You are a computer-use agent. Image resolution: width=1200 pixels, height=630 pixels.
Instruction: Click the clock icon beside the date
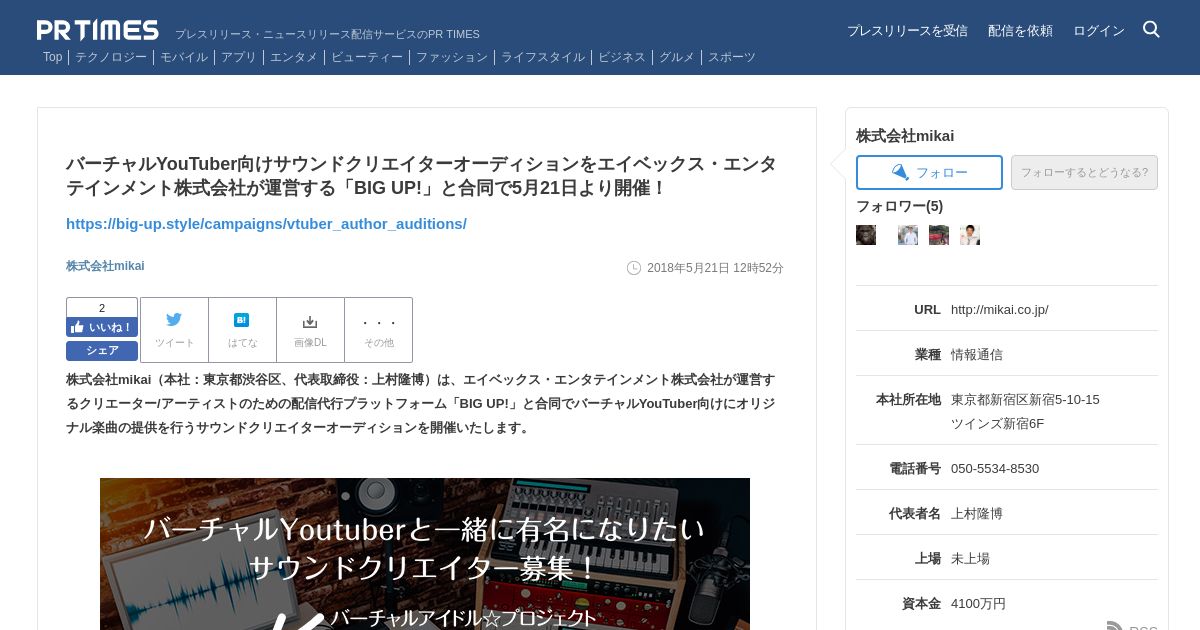coord(634,268)
